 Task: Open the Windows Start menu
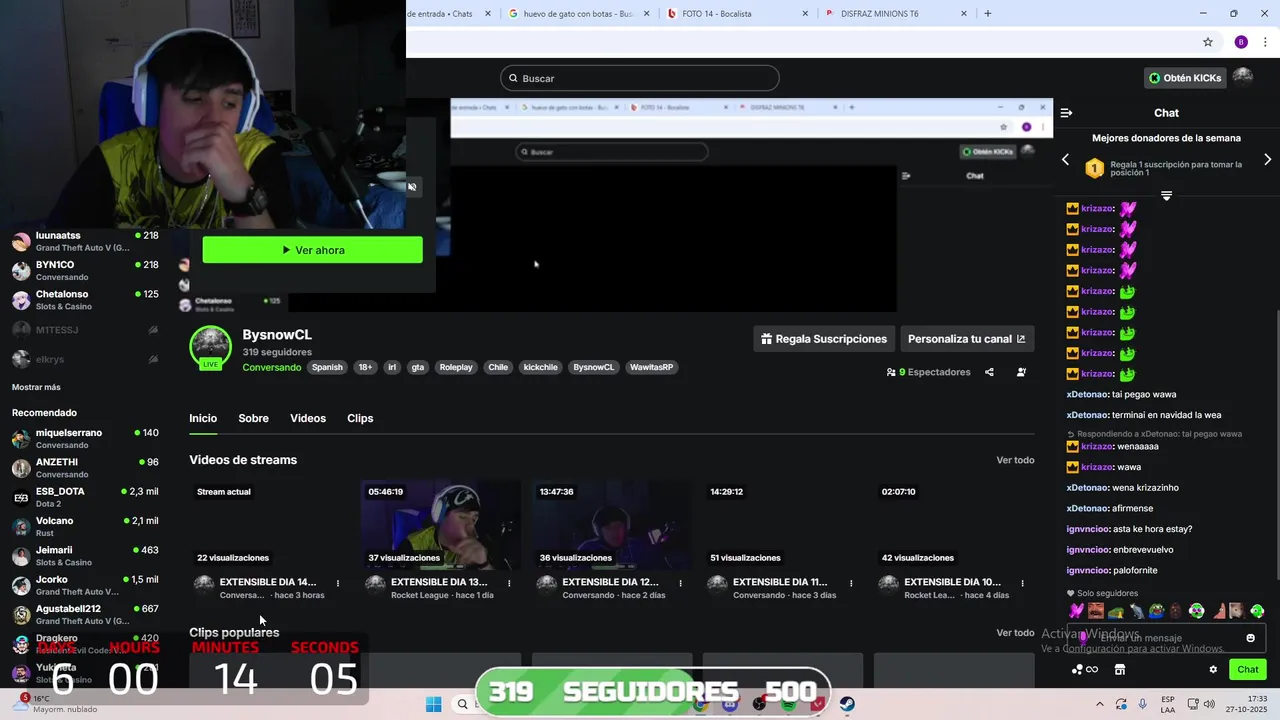tap(433, 704)
